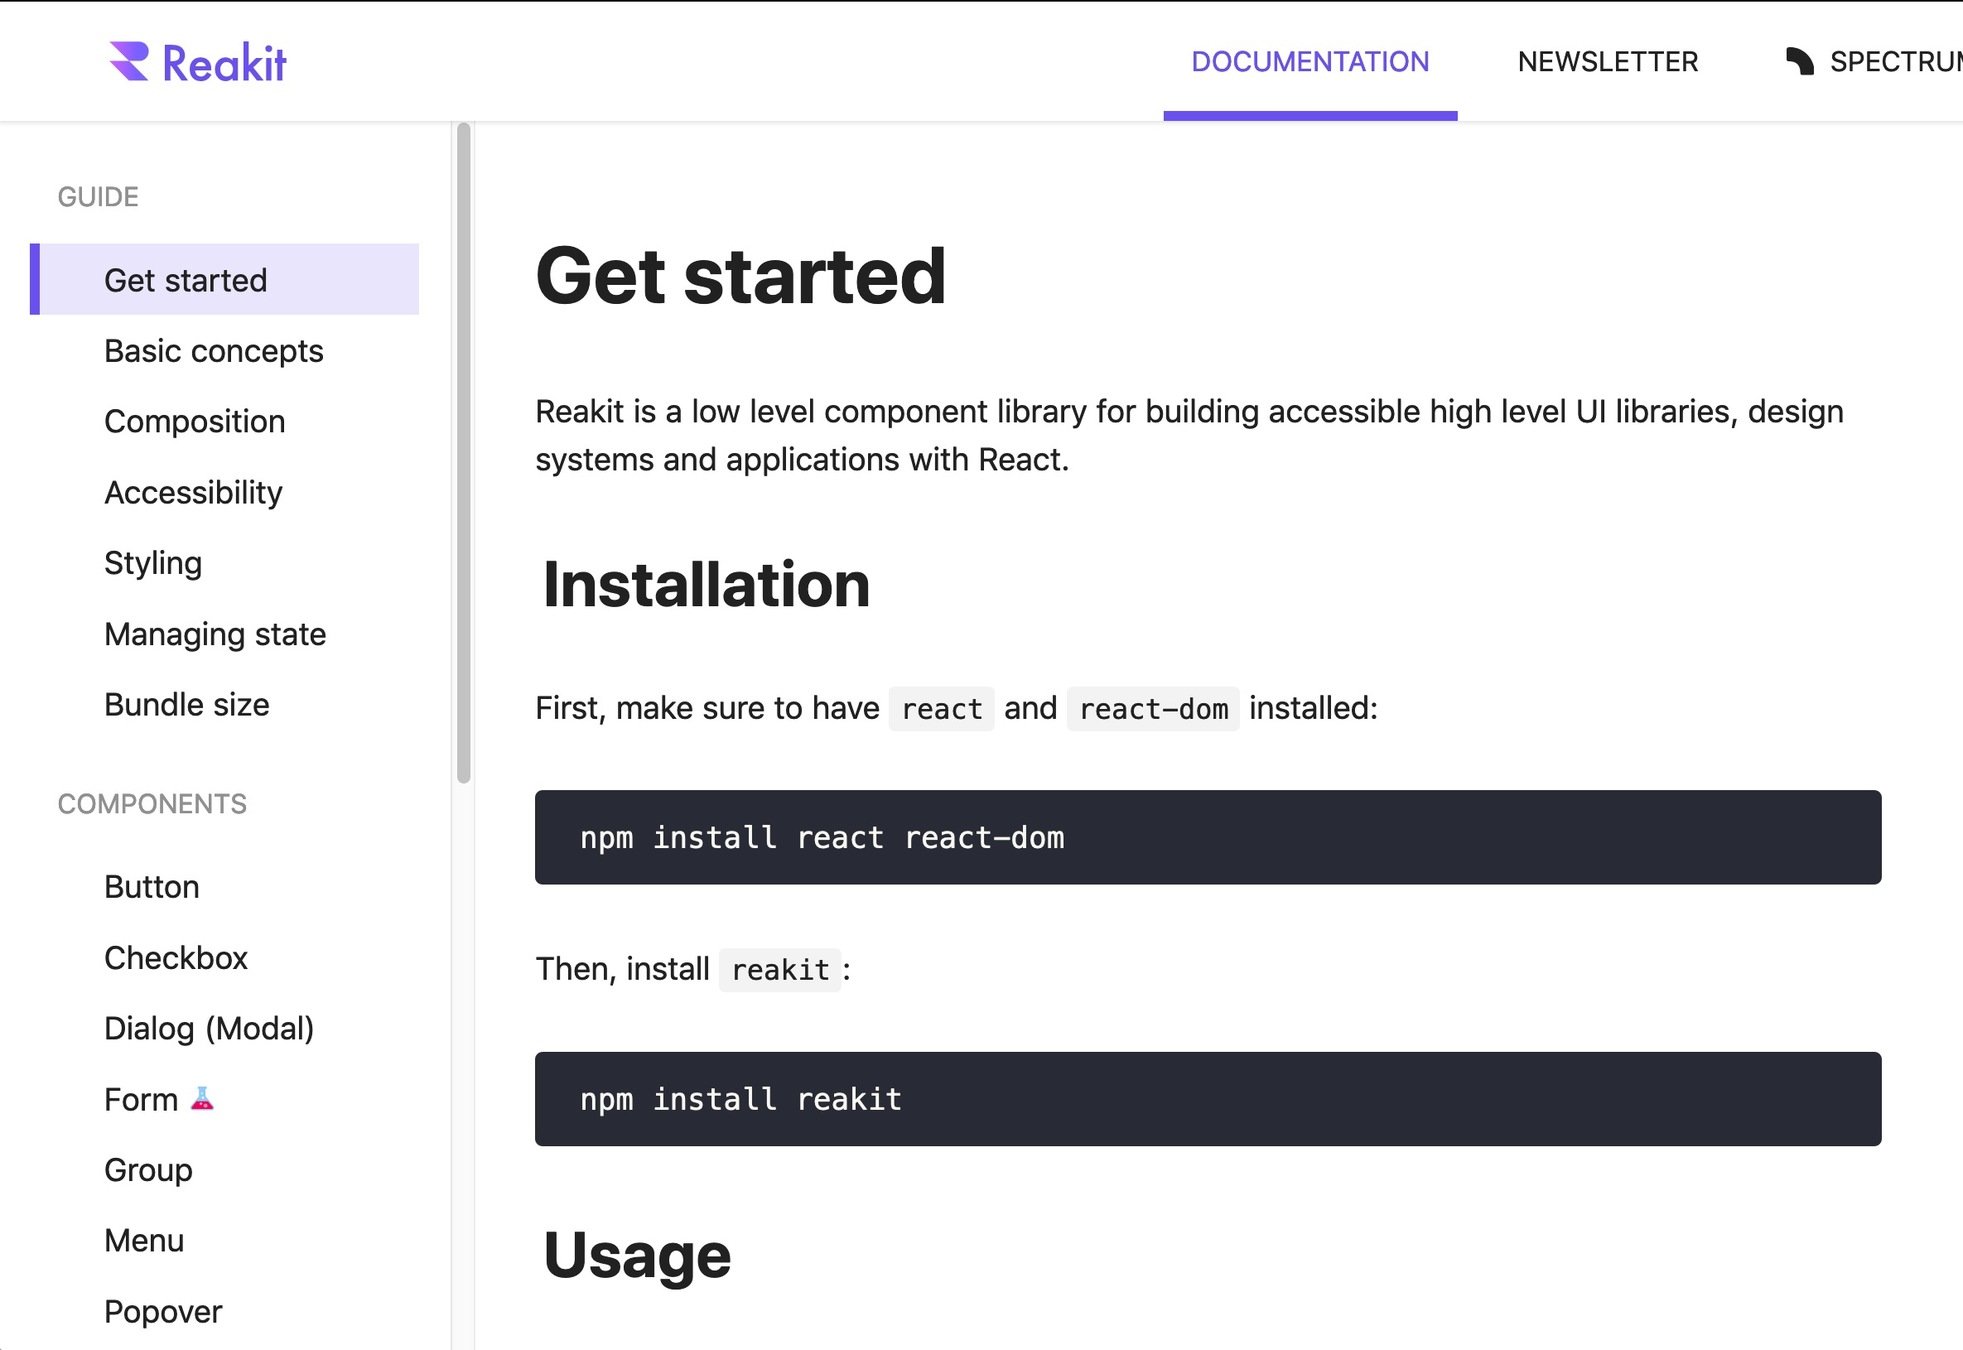Click the sidebar vertical scrollbar
The width and height of the screenshot is (1963, 1350).
coord(463,450)
